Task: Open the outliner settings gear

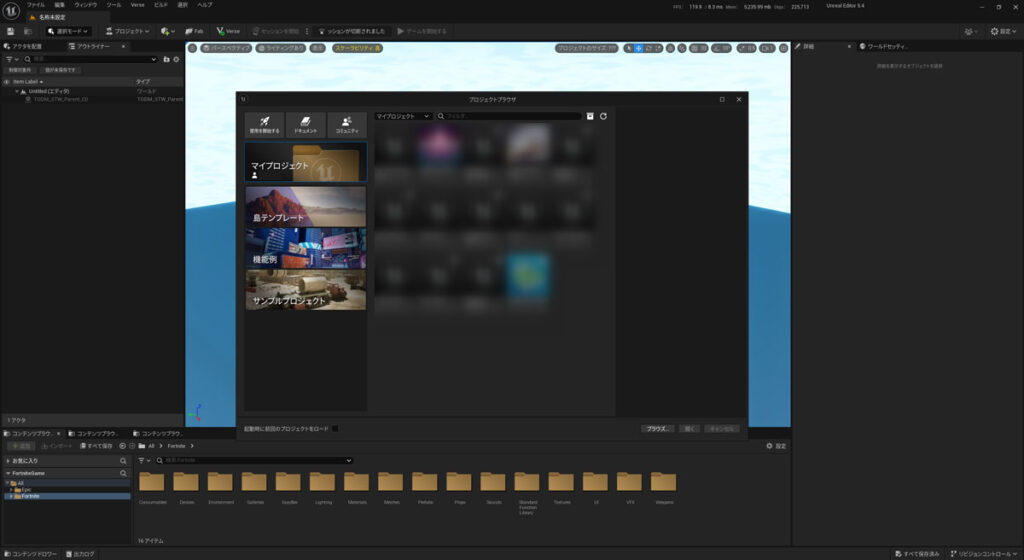Action: tap(176, 59)
